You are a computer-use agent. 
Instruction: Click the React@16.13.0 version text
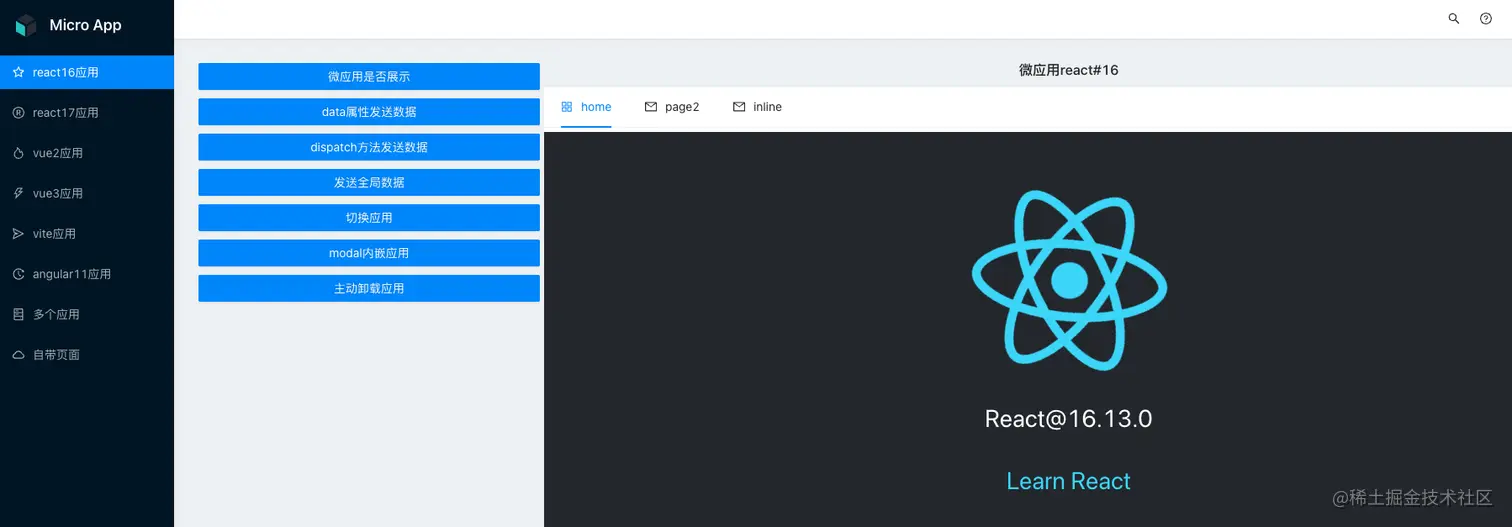tap(1068, 419)
